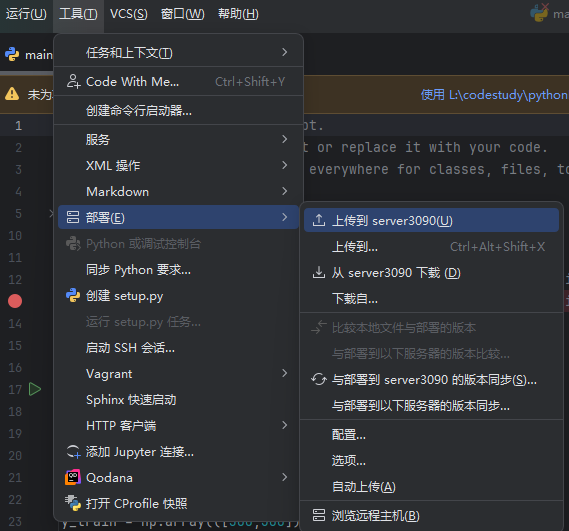
Task: Select Sphinx 快速启动 entry
Action: click(178, 400)
